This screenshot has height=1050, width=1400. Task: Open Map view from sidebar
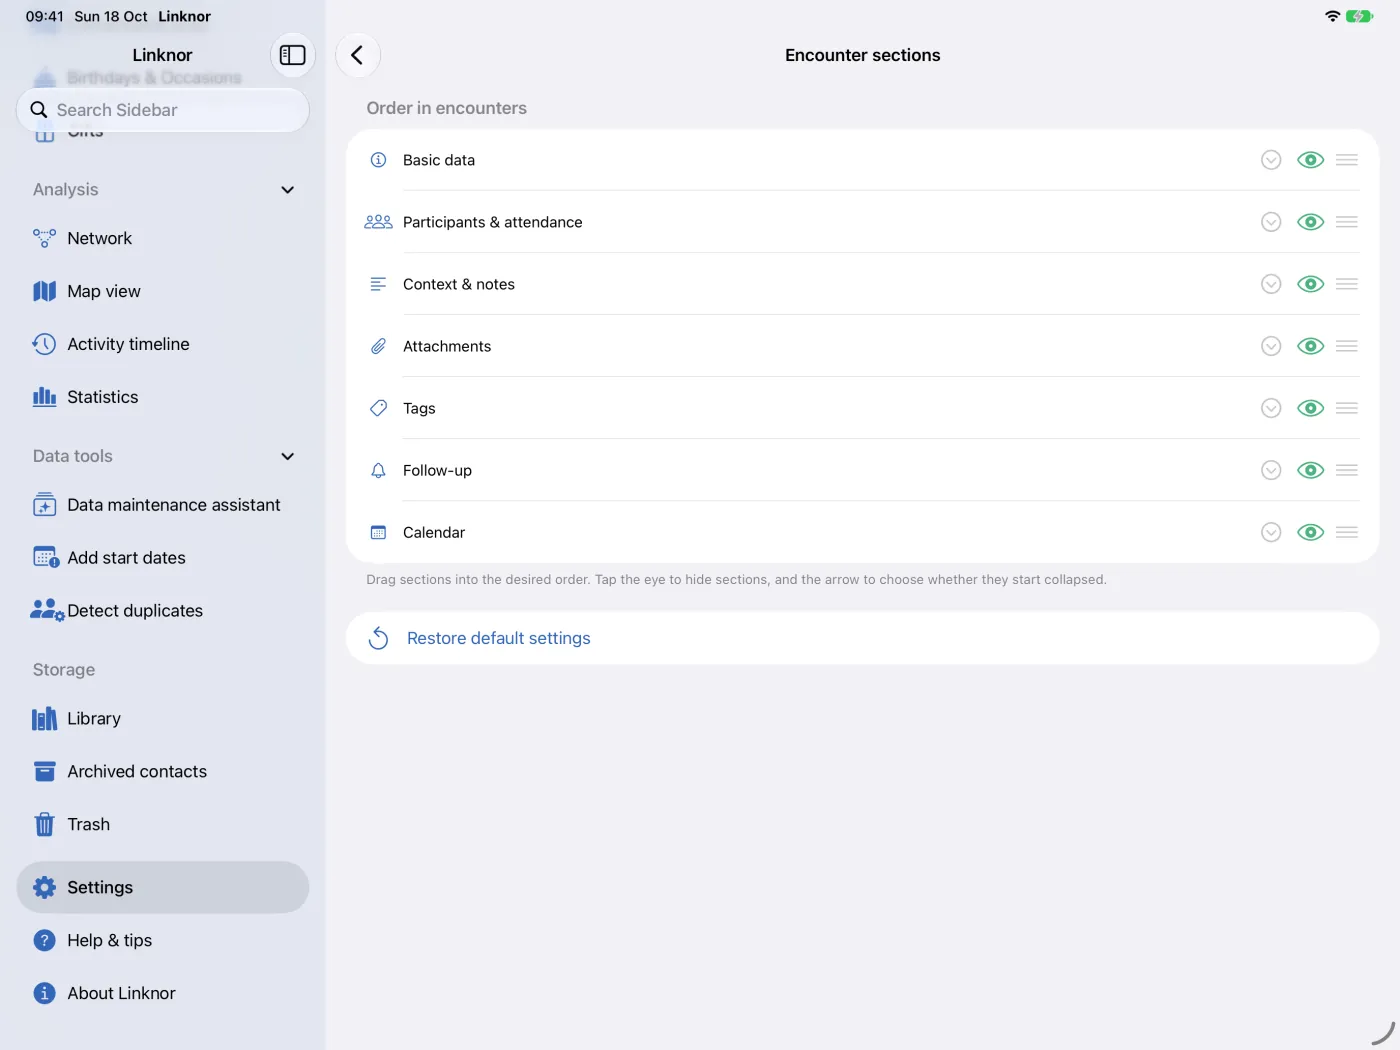(x=163, y=291)
